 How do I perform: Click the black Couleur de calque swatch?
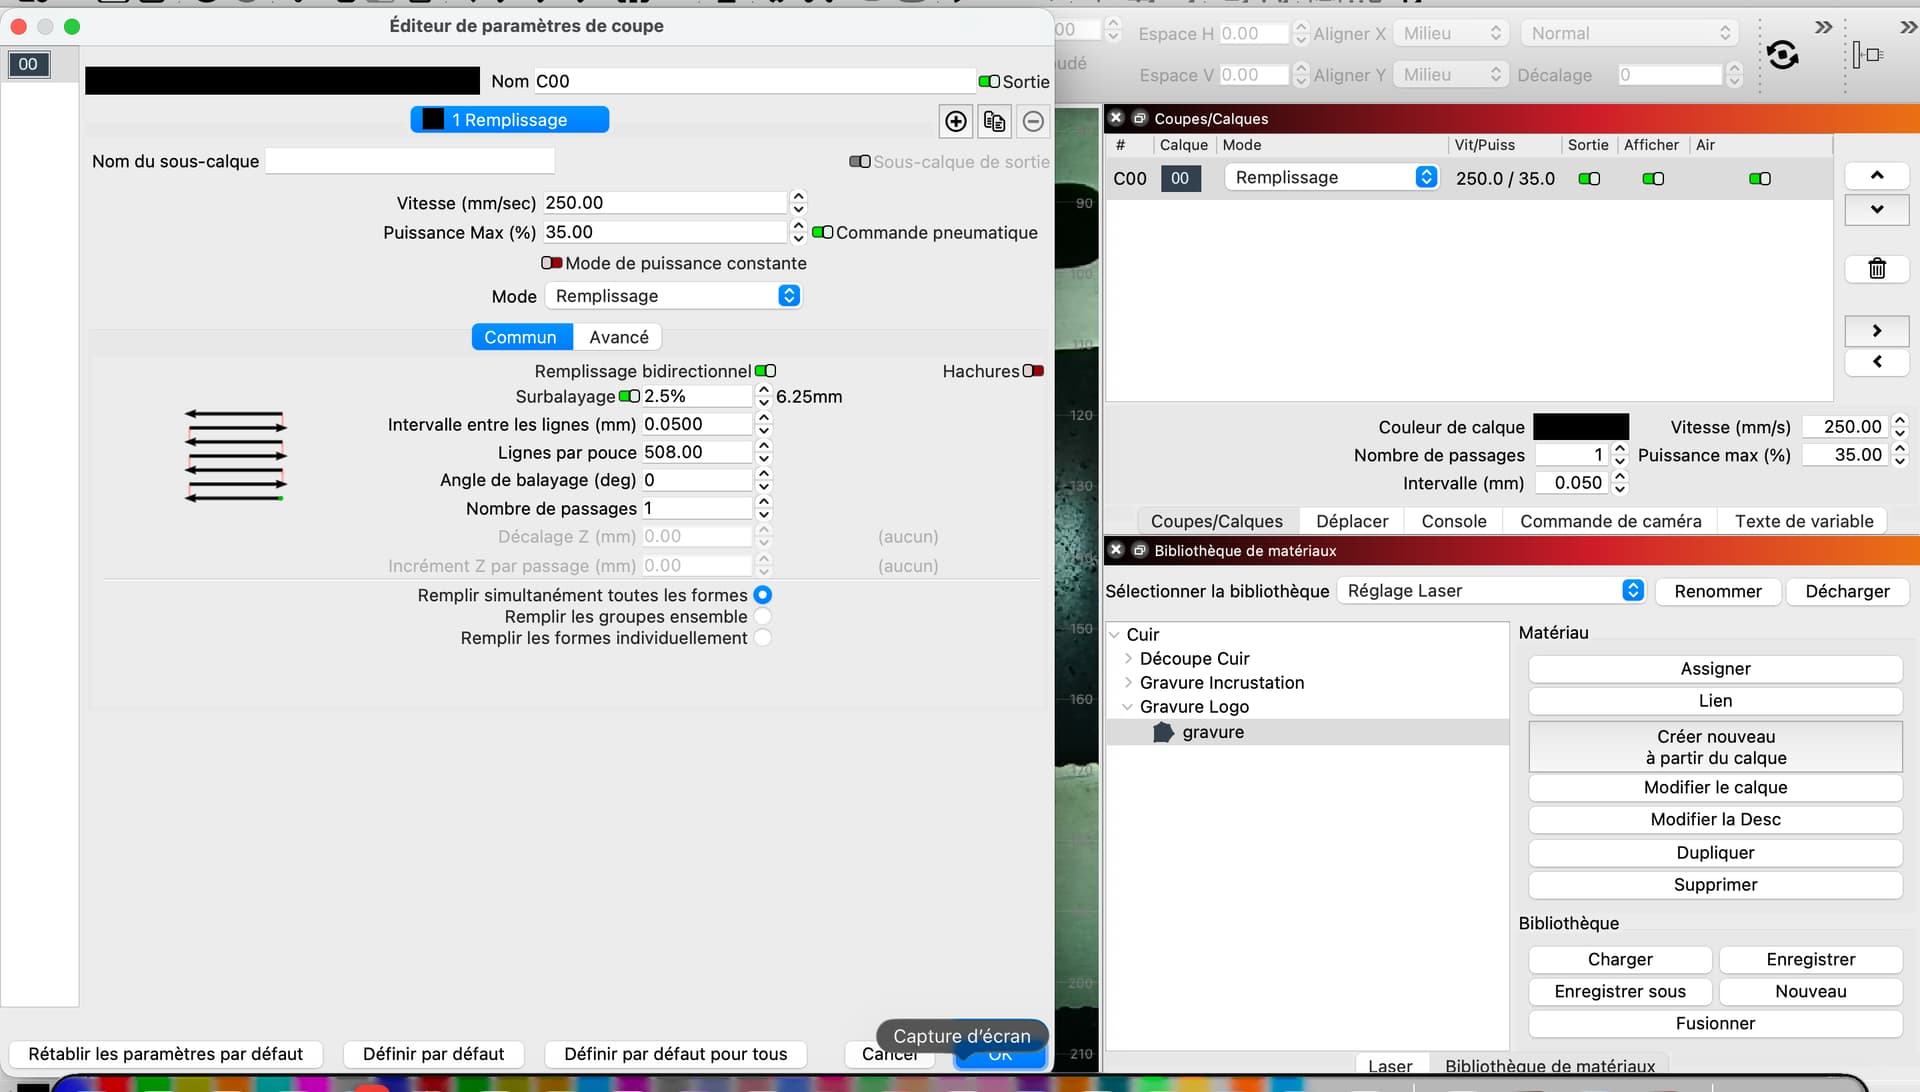click(x=1580, y=427)
